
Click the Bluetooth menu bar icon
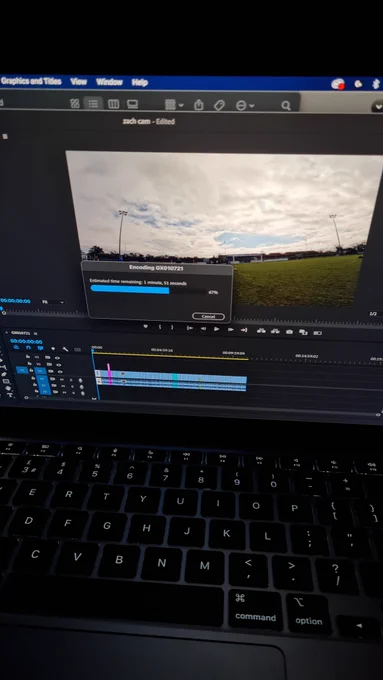376,84
